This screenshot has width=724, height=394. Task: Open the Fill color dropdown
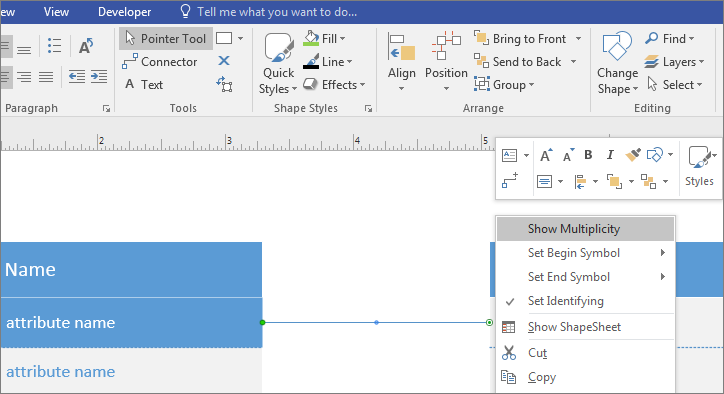(343, 39)
